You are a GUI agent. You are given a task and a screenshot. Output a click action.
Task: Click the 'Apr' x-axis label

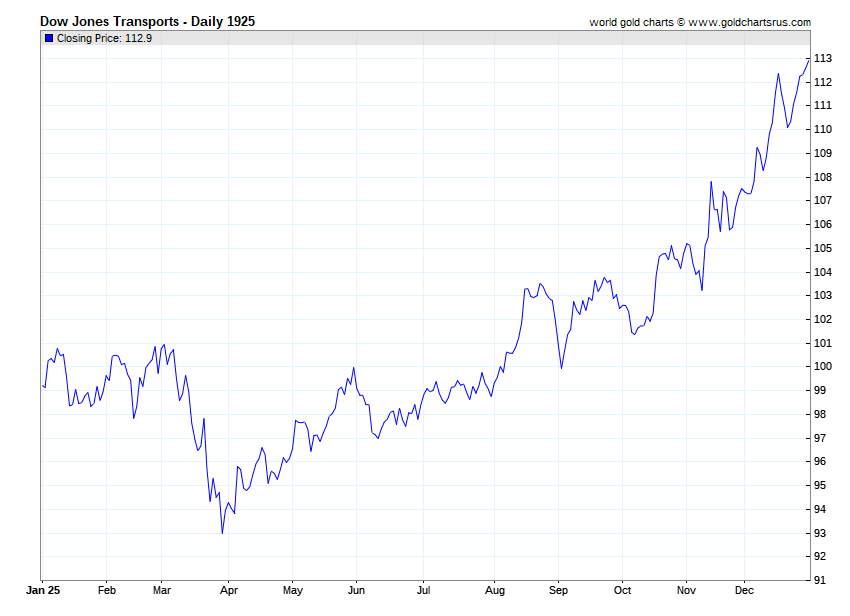[x=229, y=591]
